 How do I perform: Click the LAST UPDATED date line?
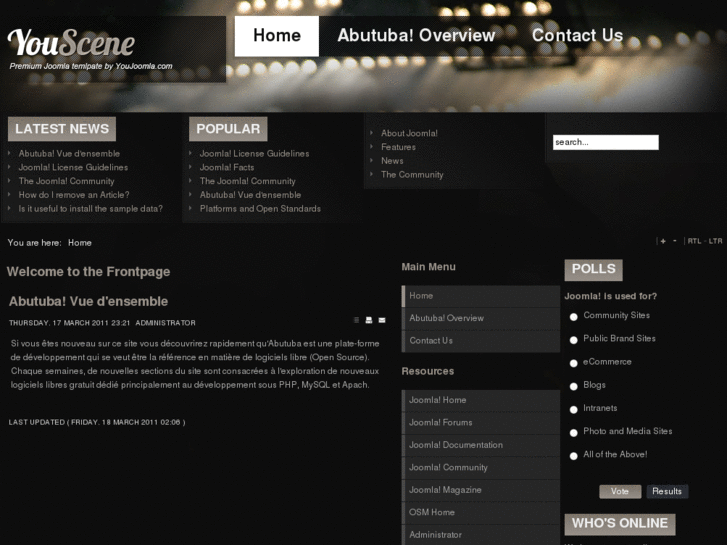(97, 422)
